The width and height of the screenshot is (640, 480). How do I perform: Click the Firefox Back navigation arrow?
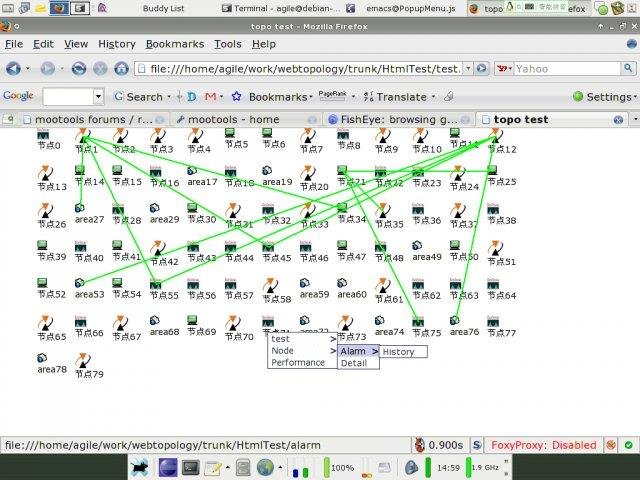tap(13, 68)
